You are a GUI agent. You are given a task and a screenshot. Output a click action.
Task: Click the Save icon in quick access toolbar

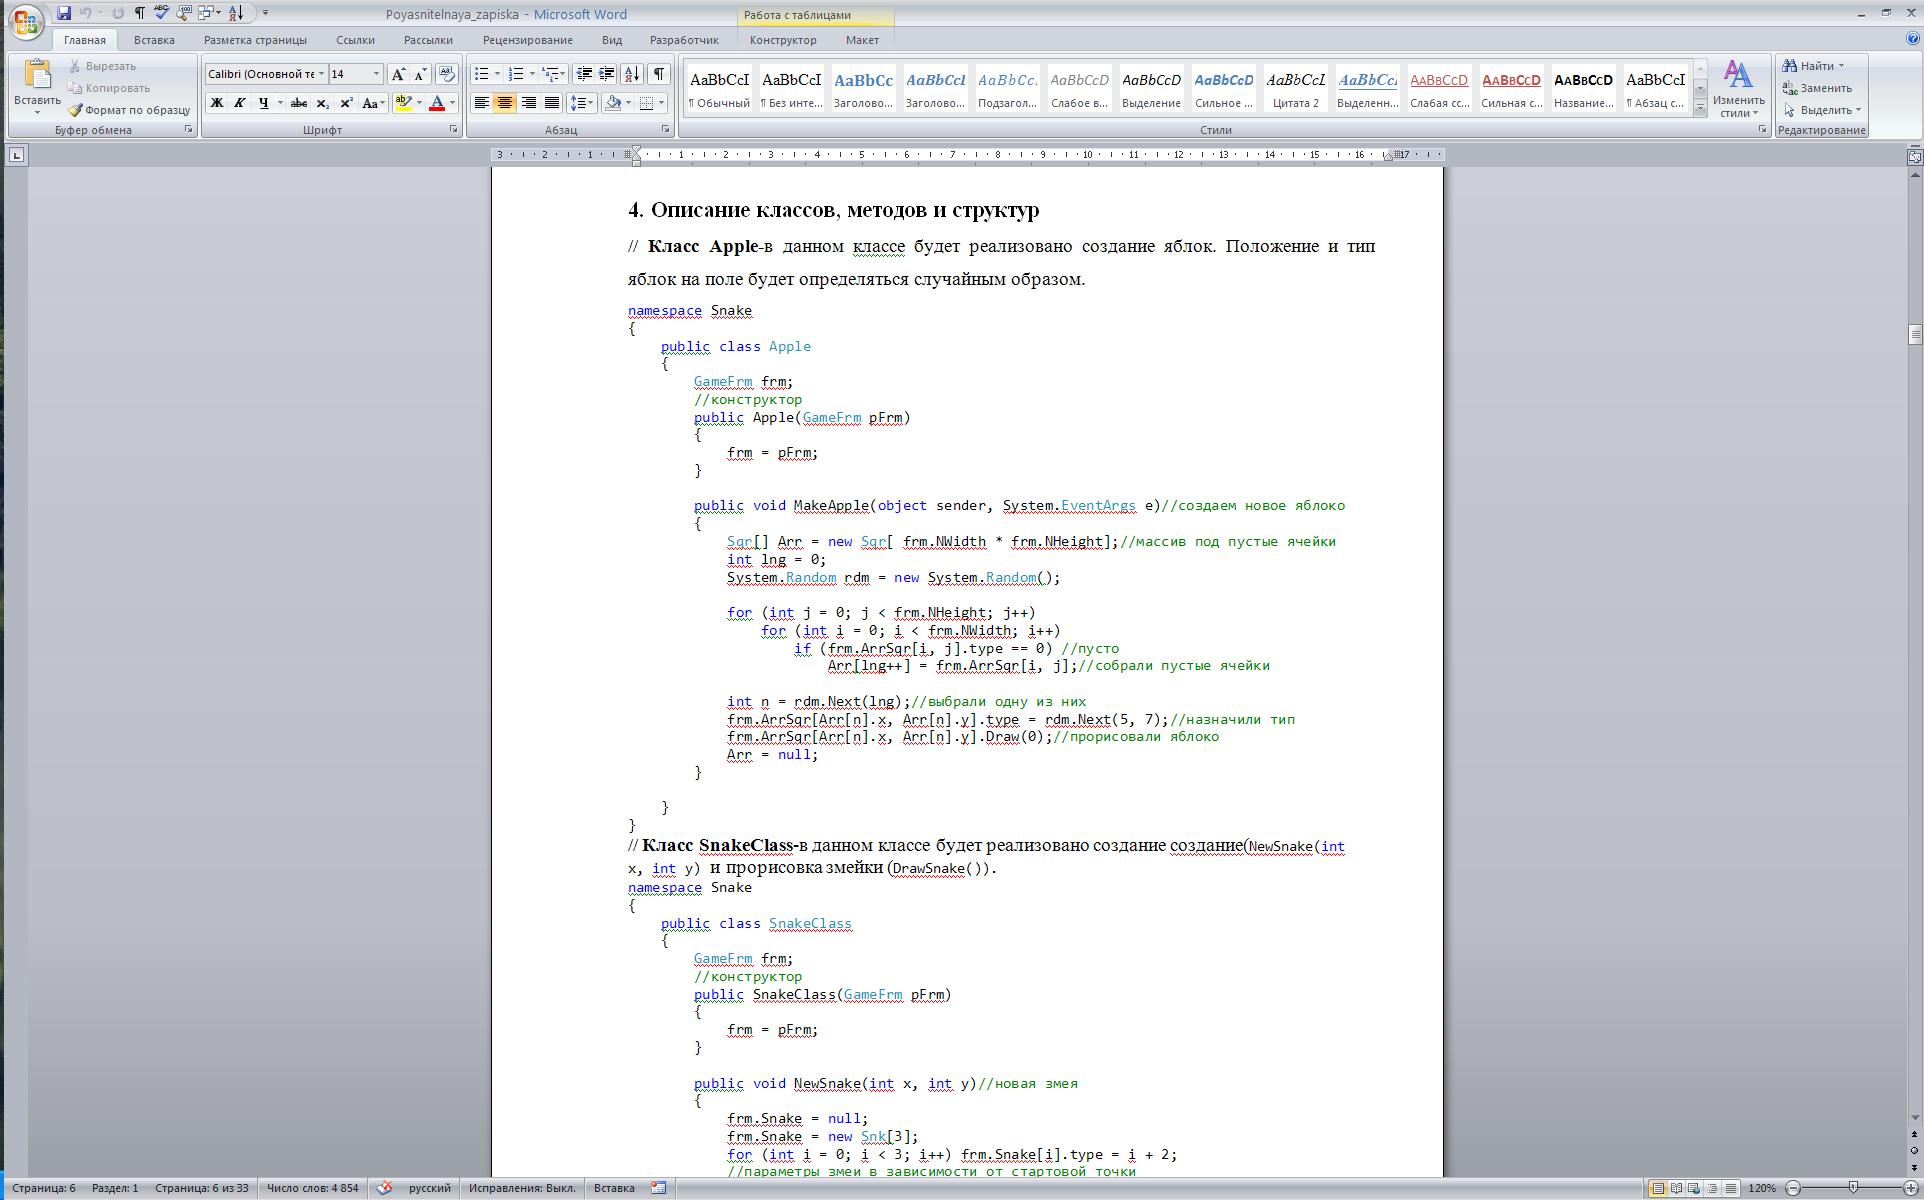[x=64, y=13]
